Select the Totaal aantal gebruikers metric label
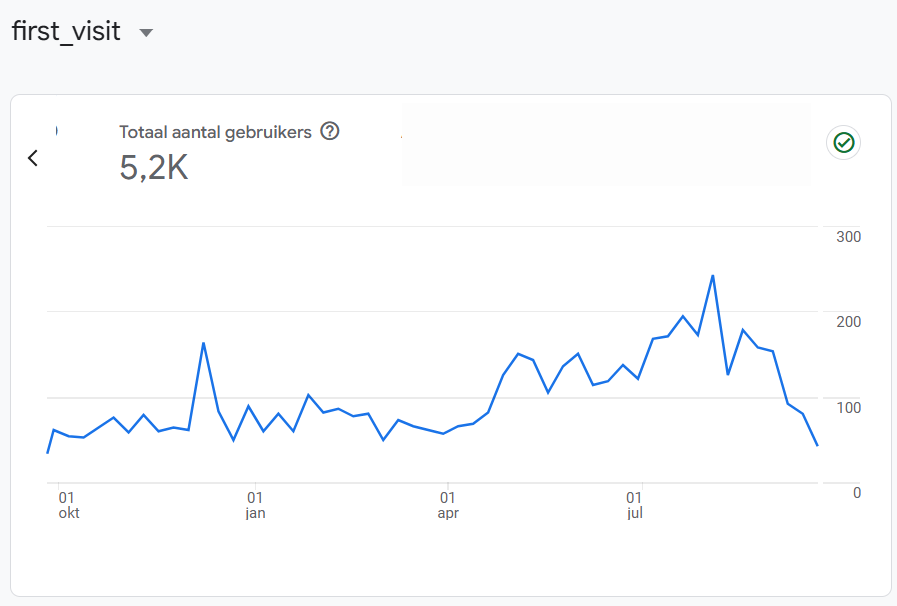The width and height of the screenshot is (897, 606). pyautogui.click(x=215, y=132)
